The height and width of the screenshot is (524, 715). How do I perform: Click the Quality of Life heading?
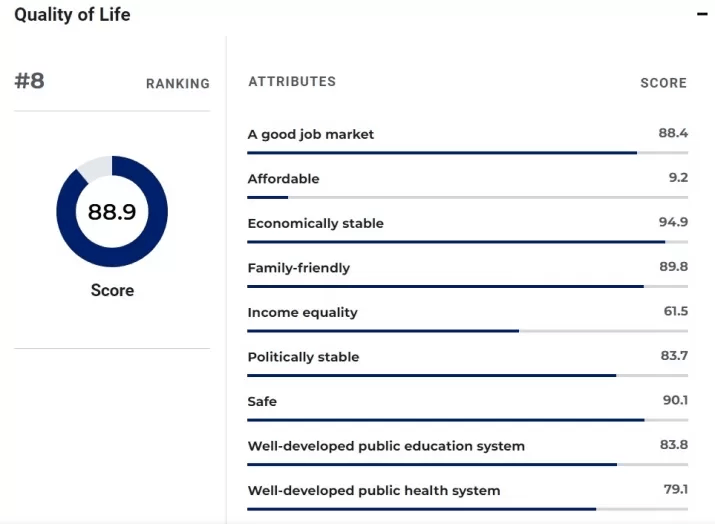coord(72,15)
